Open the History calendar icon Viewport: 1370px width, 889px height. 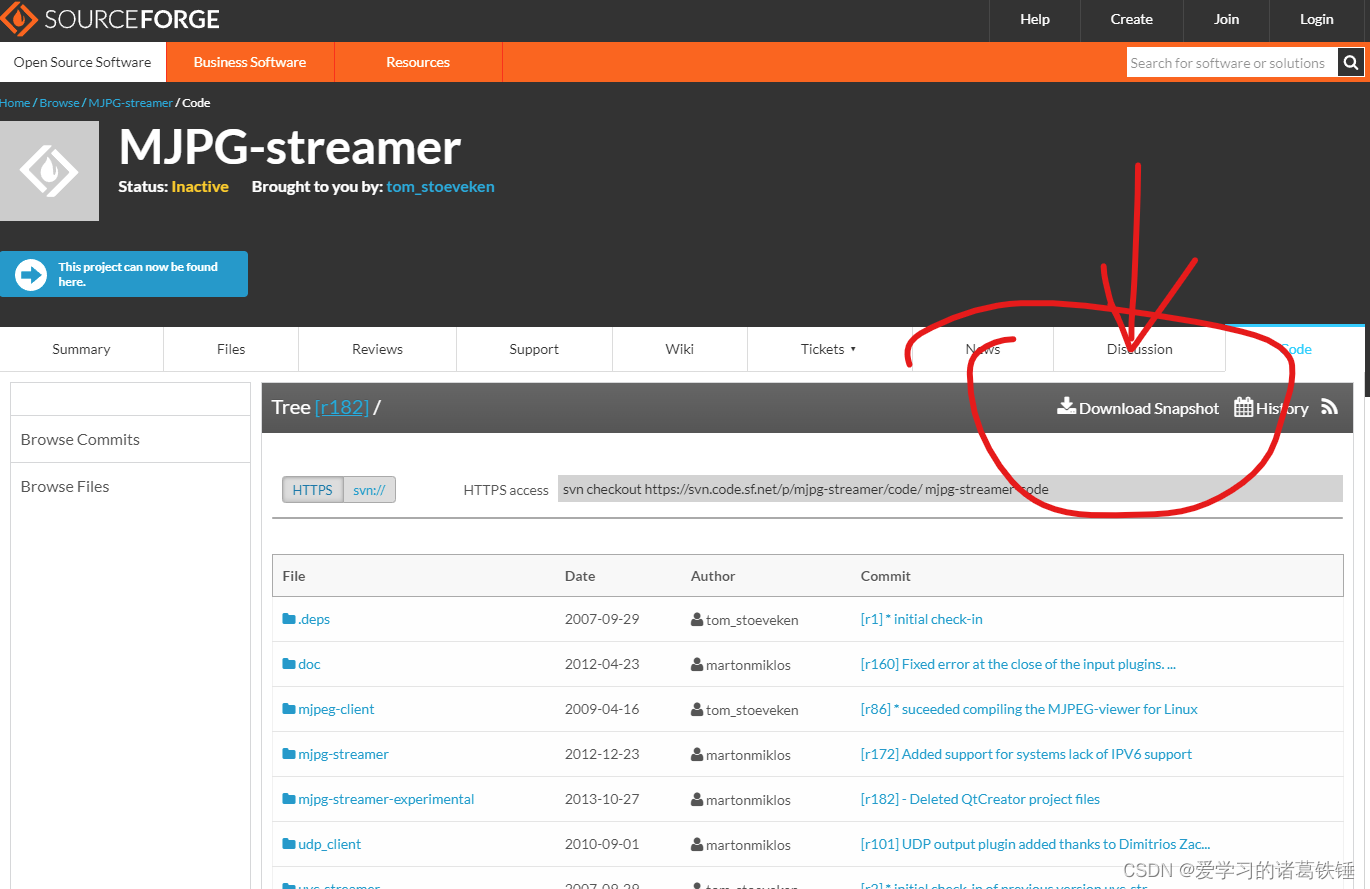tap(1243, 407)
